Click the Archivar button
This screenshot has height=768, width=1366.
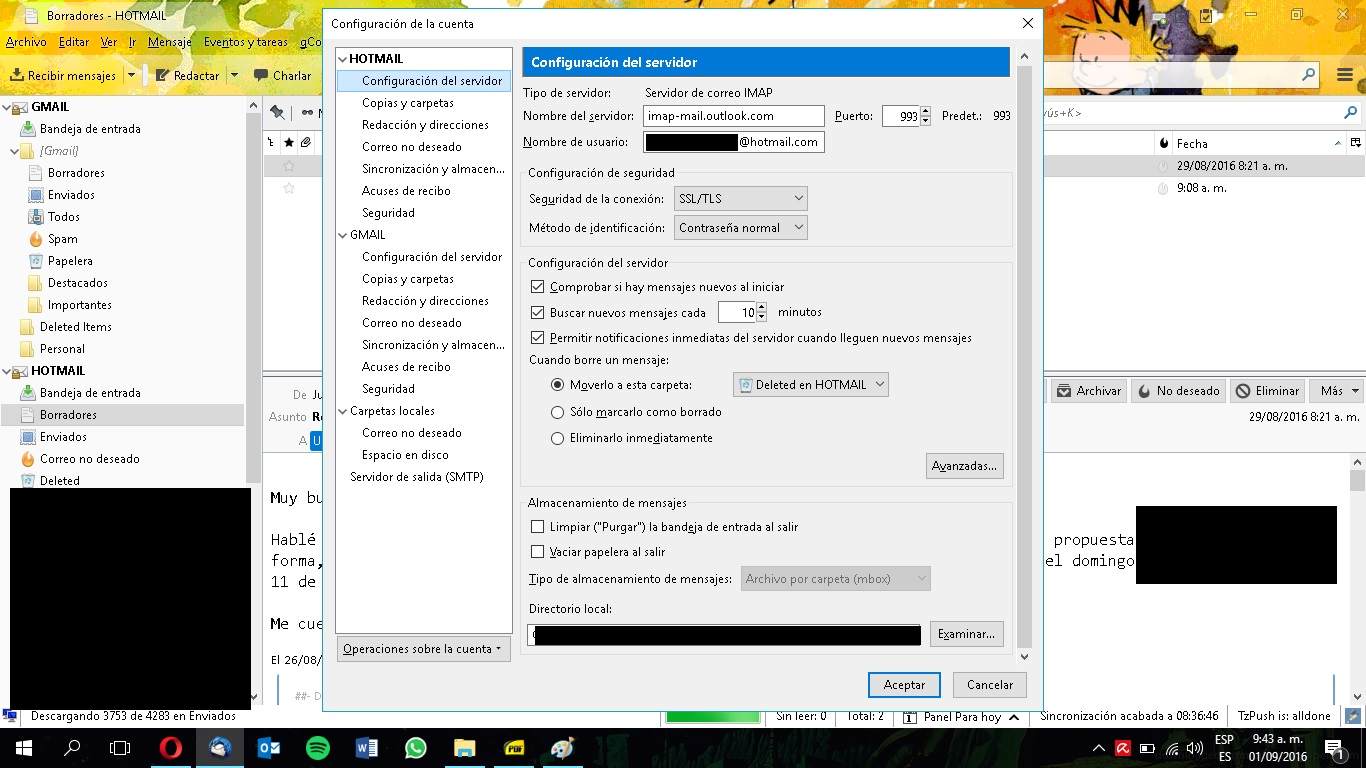[1090, 391]
